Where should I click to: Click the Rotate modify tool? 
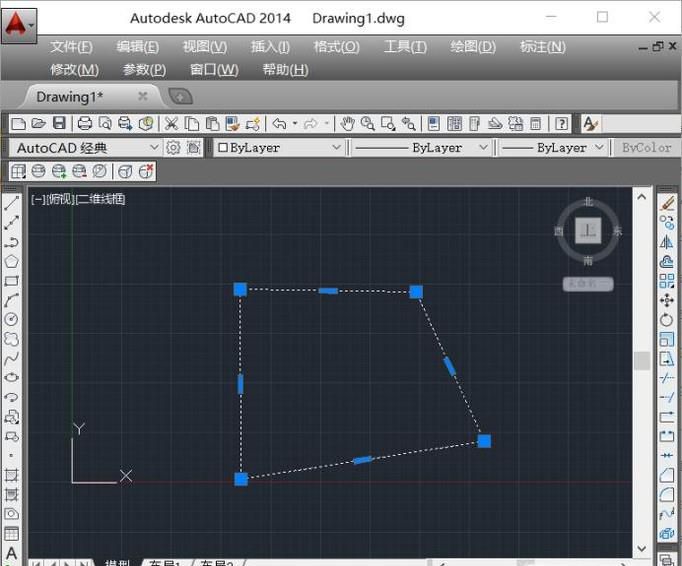(x=667, y=320)
